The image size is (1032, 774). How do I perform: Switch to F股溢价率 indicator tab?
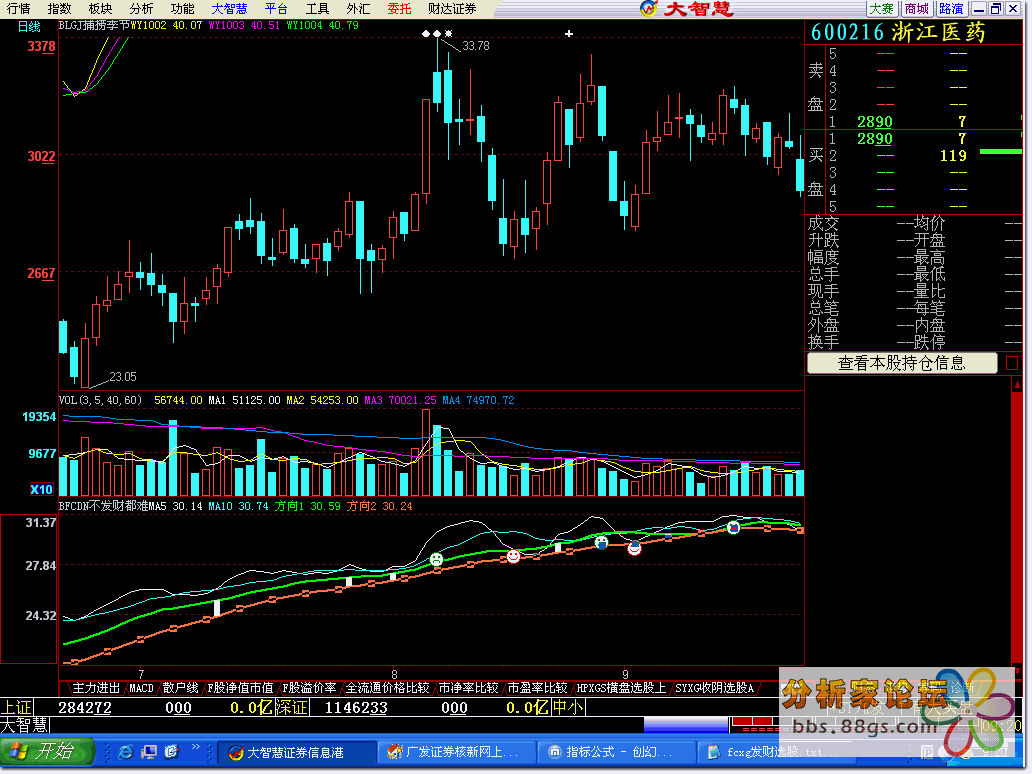click(309, 688)
